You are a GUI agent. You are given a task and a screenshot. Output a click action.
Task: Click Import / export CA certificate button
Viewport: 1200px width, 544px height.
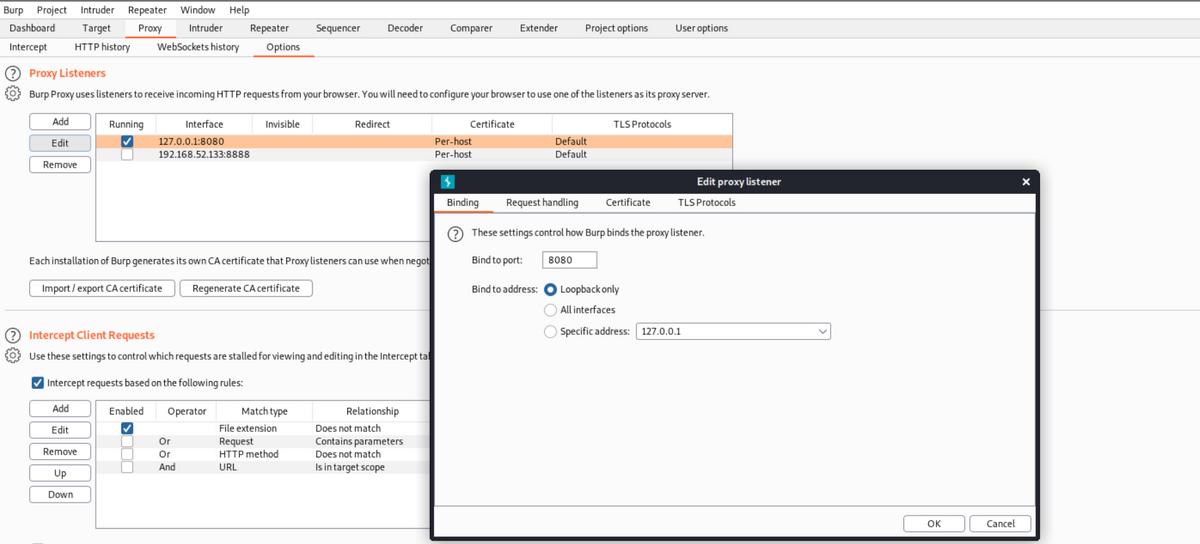pyautogui.click(x=100, y=288)
